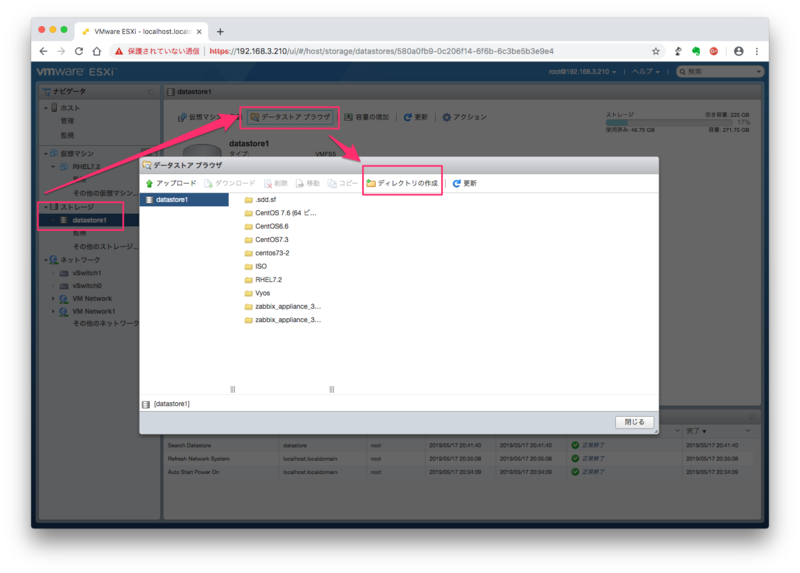Open the root@192.168.3.210 user dropdown
Viewport: 800px width, 573px height.
click(x=582, y=71)
